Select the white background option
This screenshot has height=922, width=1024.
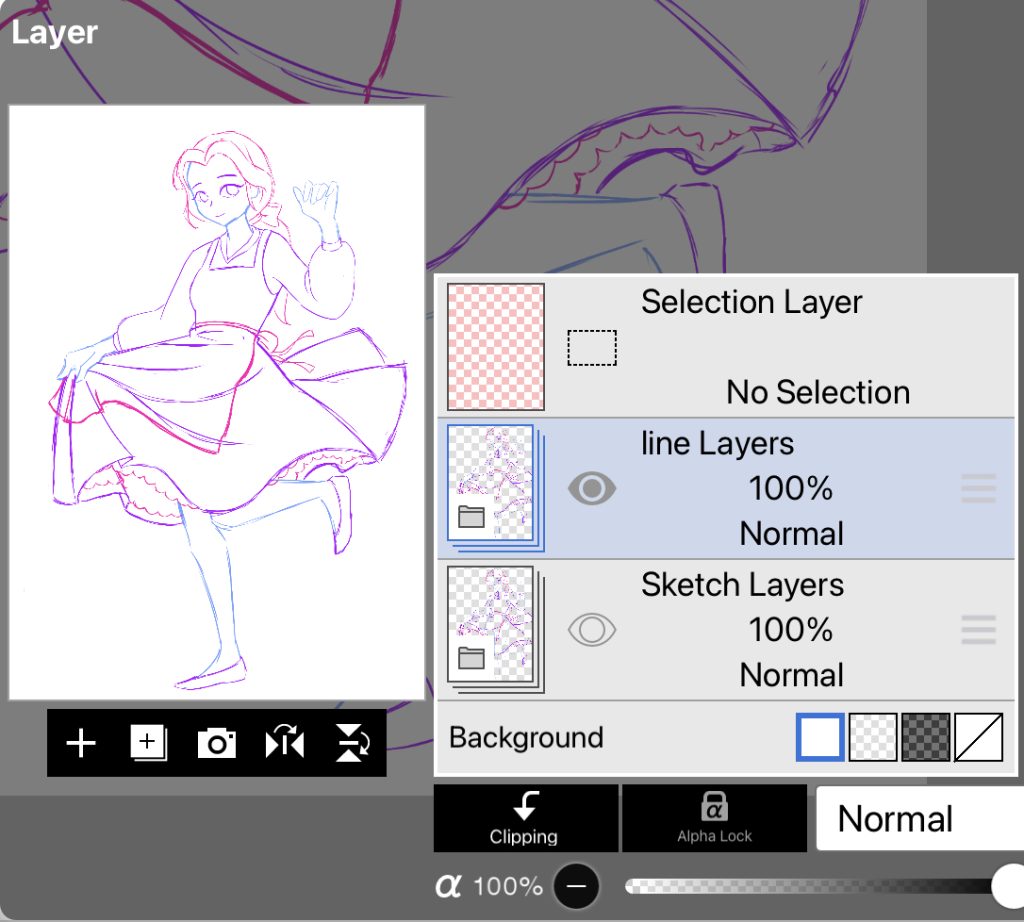point(820,738)
